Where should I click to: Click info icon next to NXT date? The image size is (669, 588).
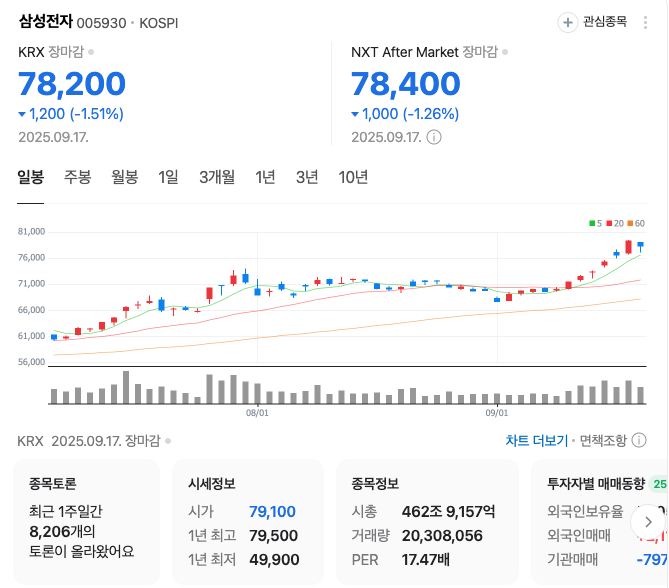pos(434,137)
